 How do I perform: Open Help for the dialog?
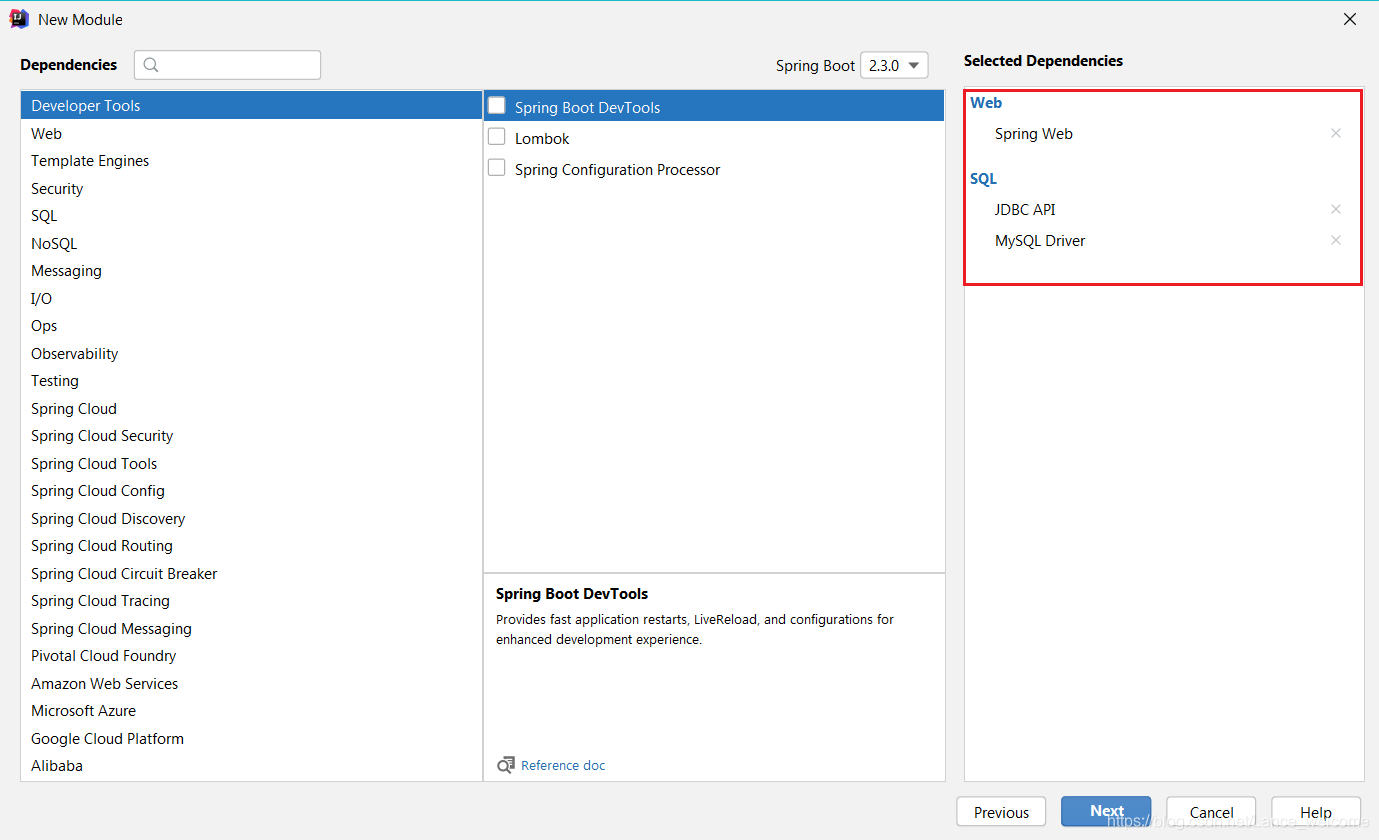click(x=1316, y=812)
